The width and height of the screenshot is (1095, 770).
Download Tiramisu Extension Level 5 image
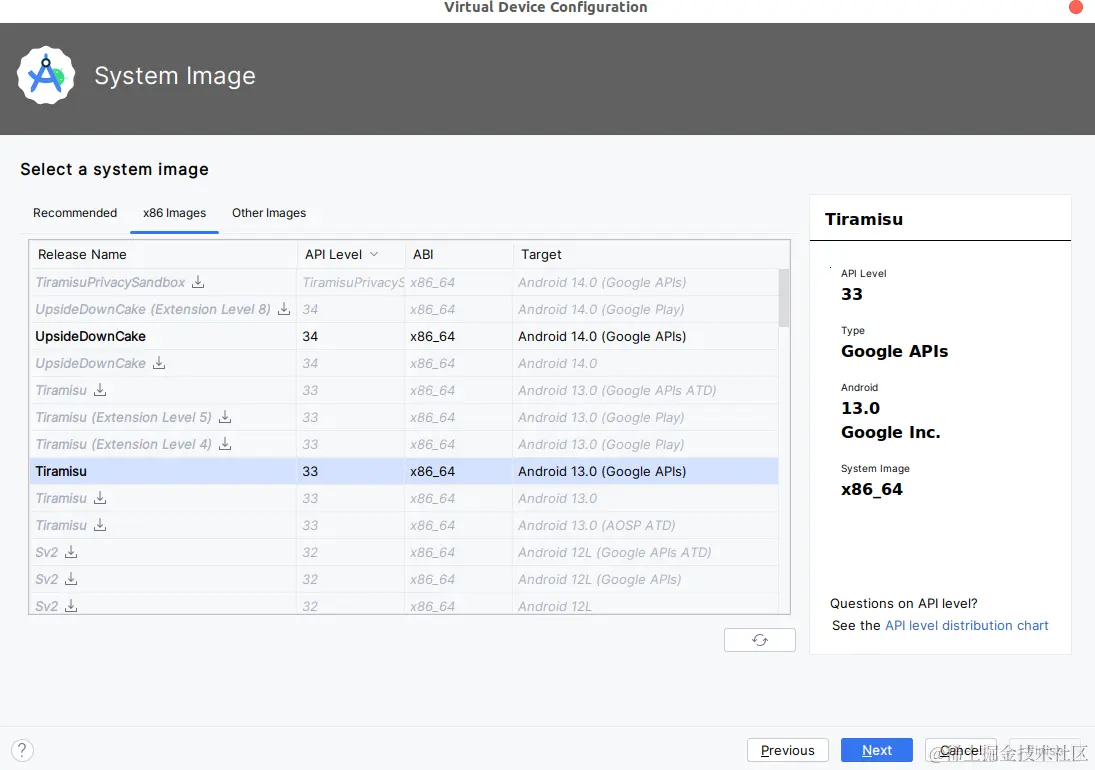[225, 418]
